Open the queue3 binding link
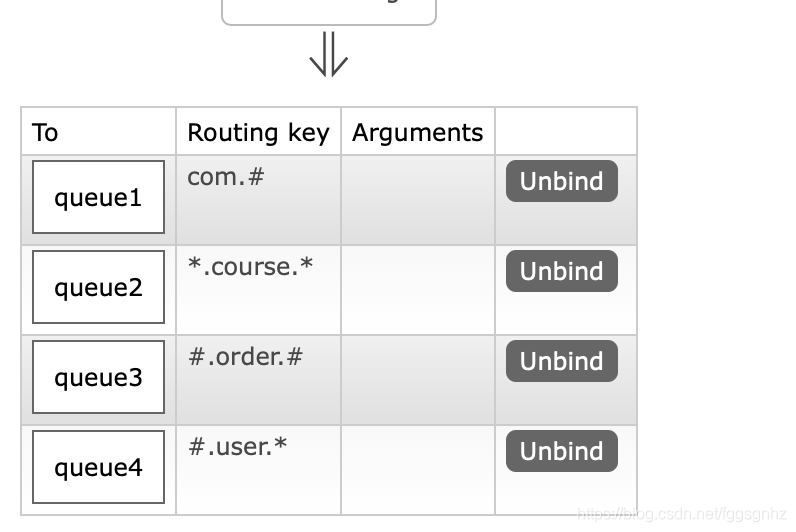The height and width of the screenshot is (532, 796). (x=98, y=377)
